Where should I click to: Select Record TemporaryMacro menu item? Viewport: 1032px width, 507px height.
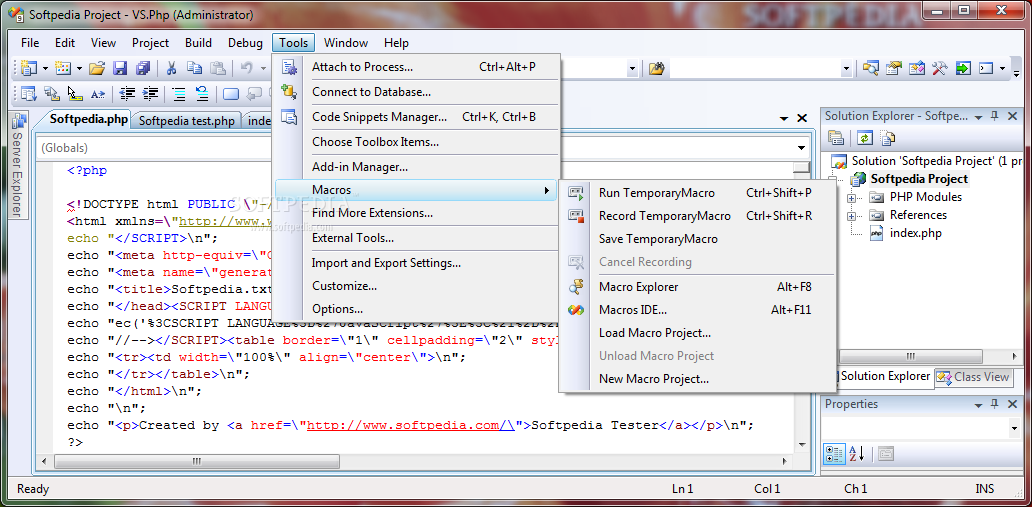click(x=698, y=216)
